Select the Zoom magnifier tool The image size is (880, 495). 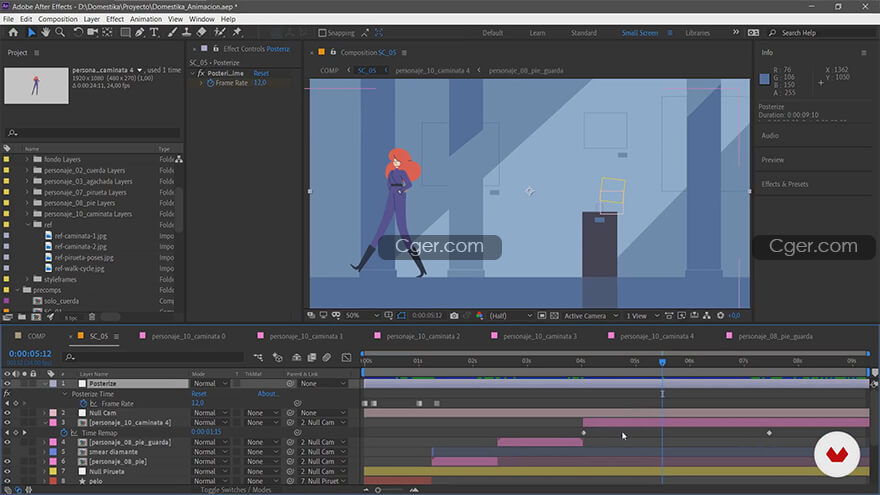click(60, 32)
